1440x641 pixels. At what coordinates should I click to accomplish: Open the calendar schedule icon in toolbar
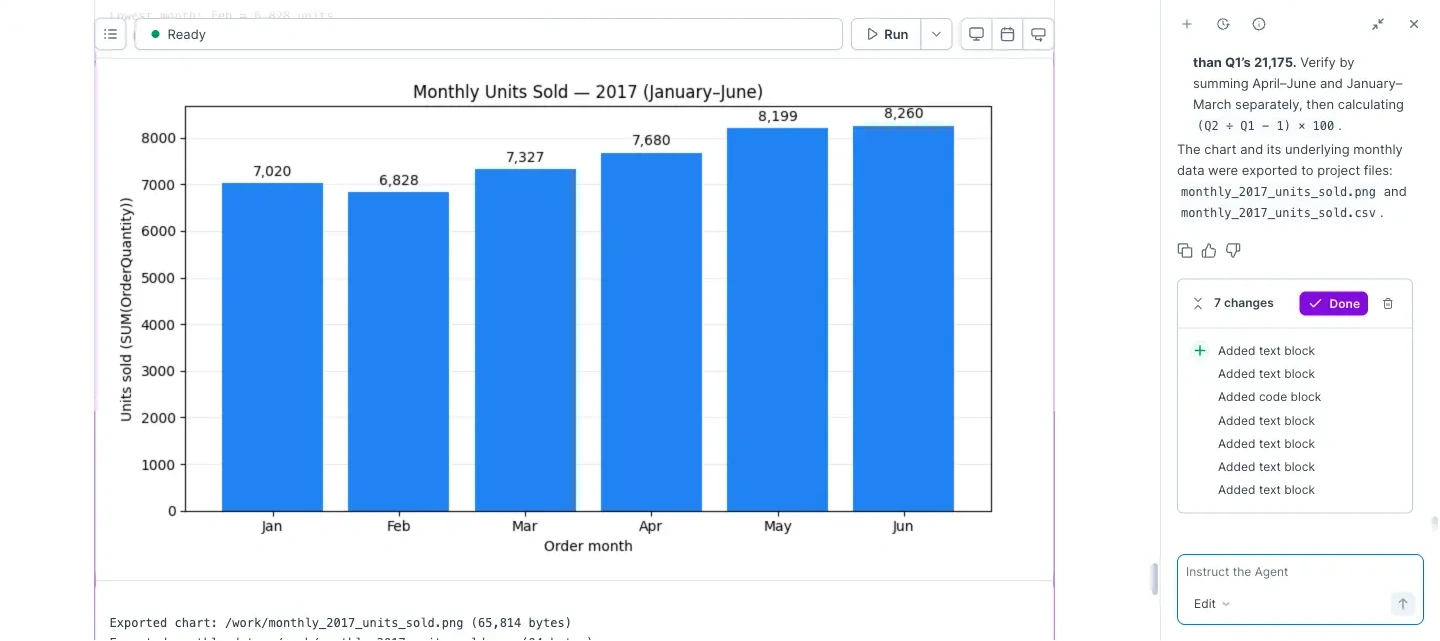pos(1007,34)
